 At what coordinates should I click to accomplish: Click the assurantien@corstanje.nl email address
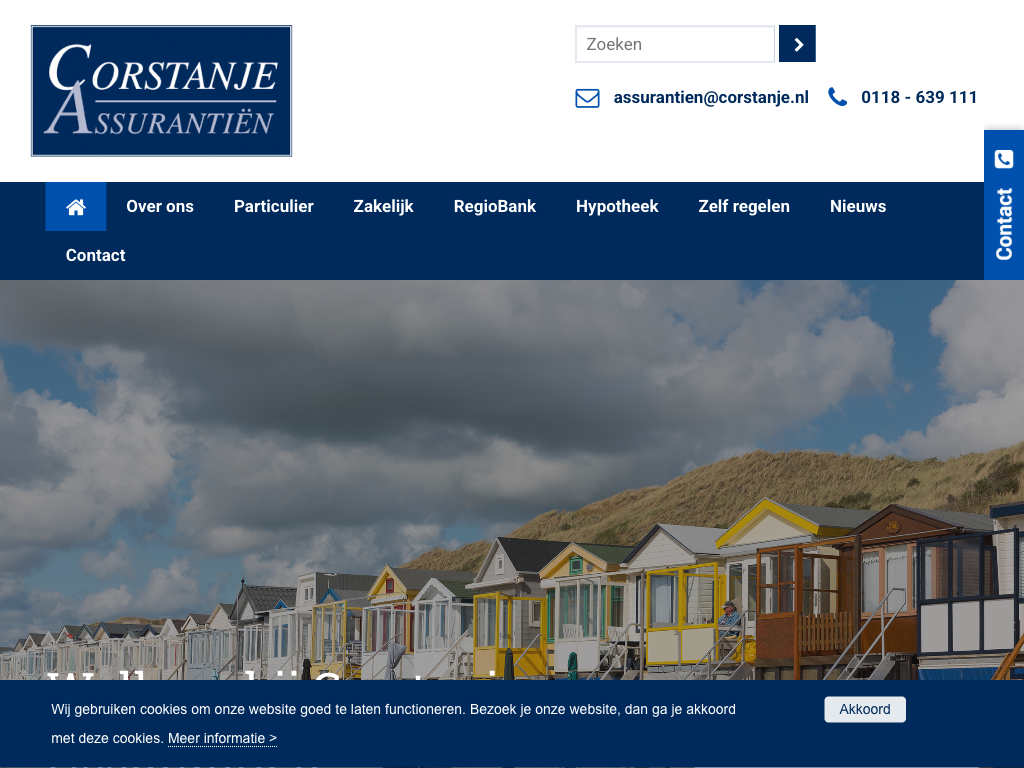(x=710, y=98)
